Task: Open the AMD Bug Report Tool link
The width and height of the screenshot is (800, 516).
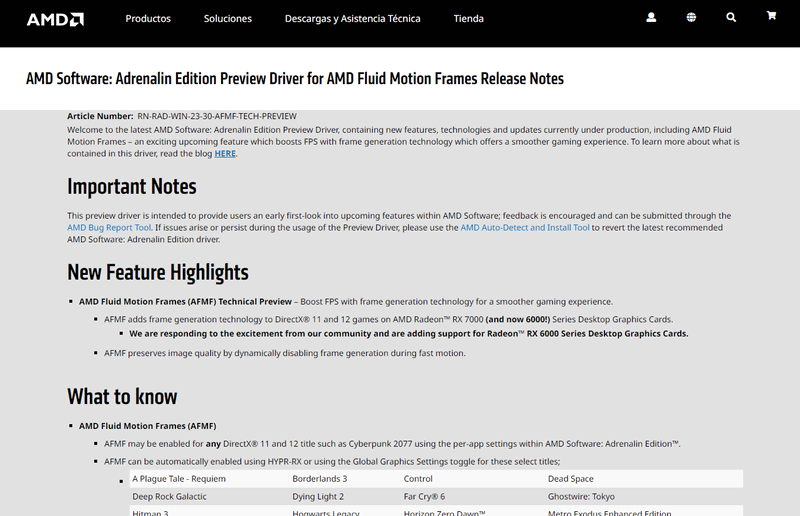Action: tap(109, 228)
